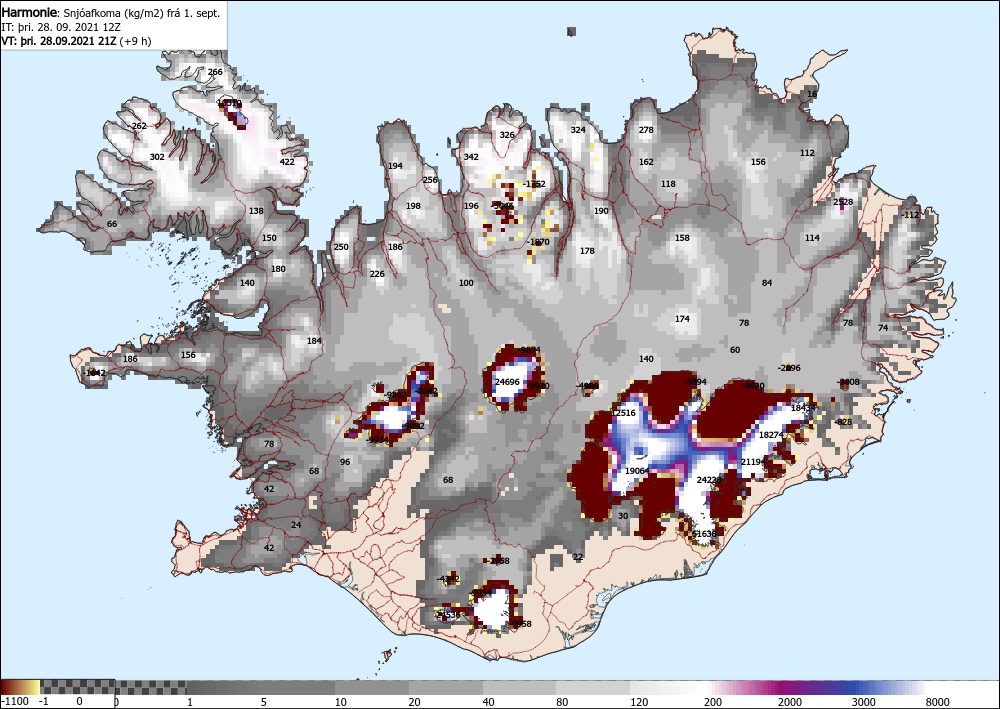Click the 19064 snow value
The height and width of the screenshot is (709, 1000).
tap(637, 471)
